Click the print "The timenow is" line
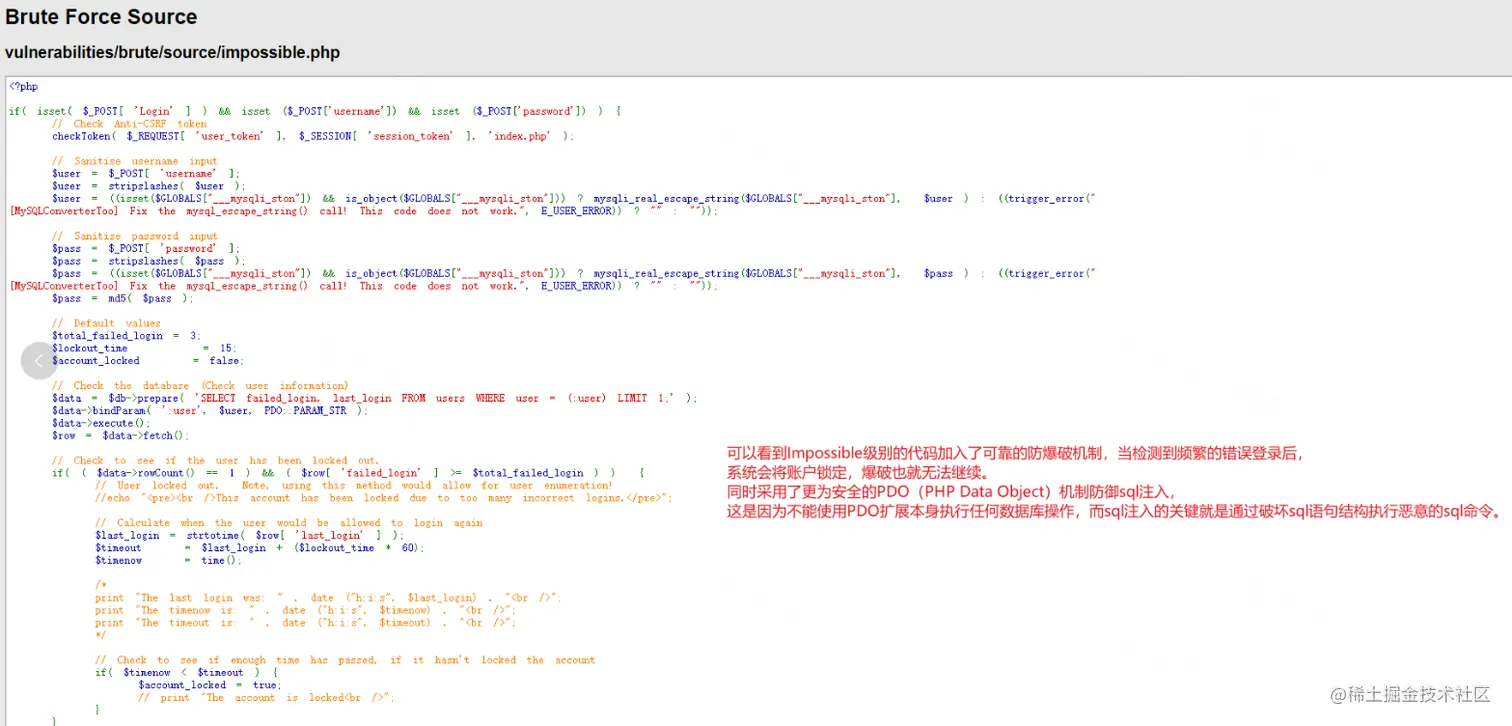 [306, 611]
